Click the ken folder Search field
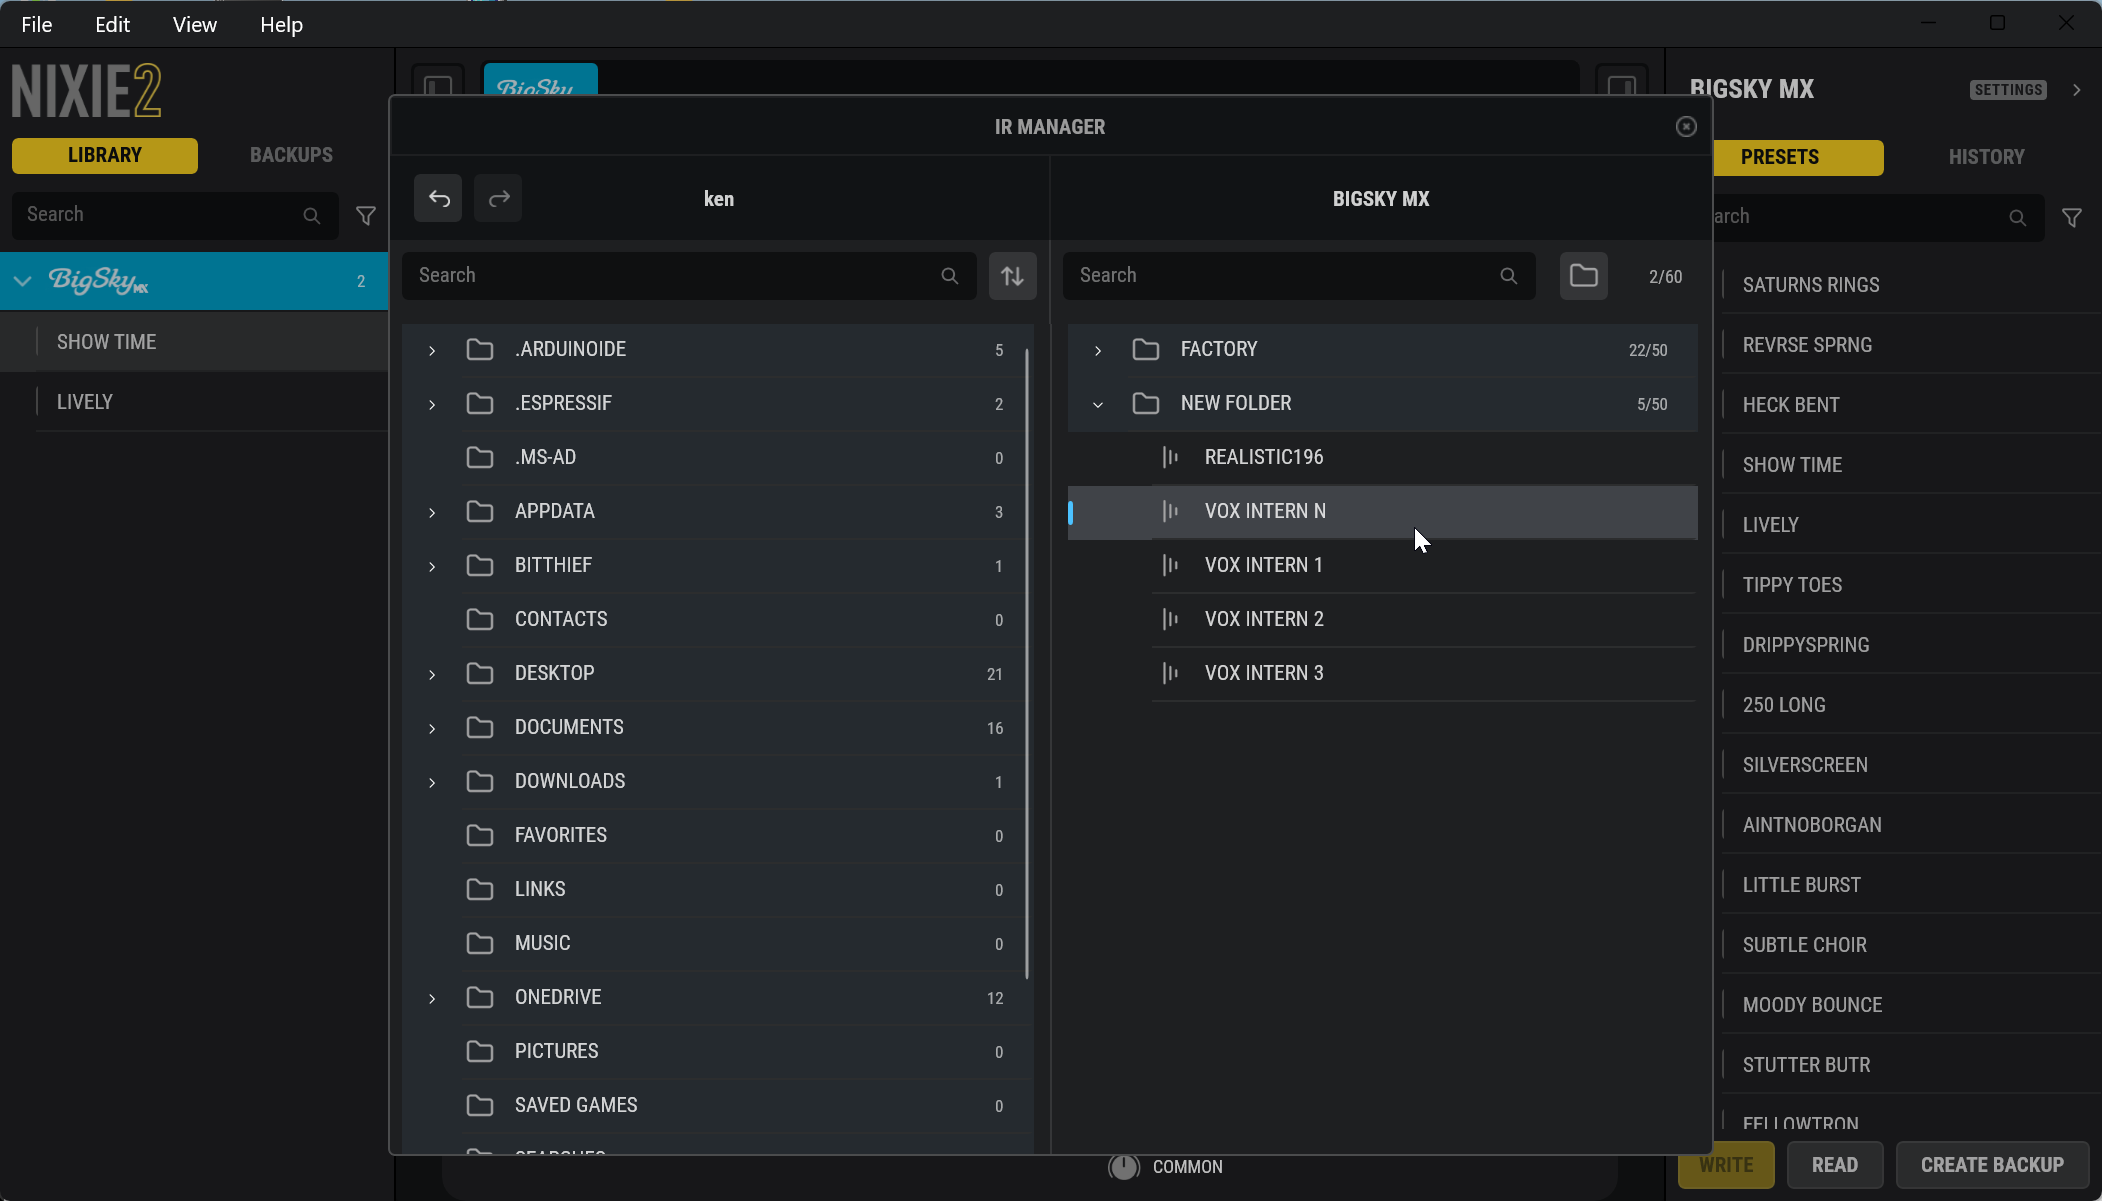Screen dimensions: 2102x1201 click(x=689, y=276)
